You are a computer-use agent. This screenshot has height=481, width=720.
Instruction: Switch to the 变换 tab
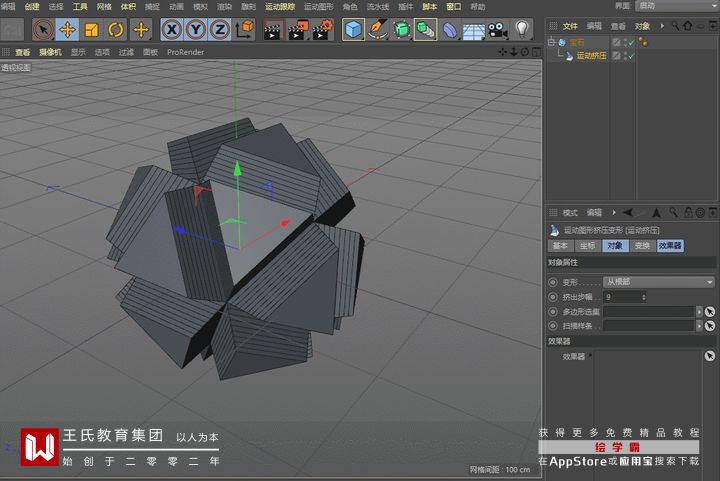[642, 246]
